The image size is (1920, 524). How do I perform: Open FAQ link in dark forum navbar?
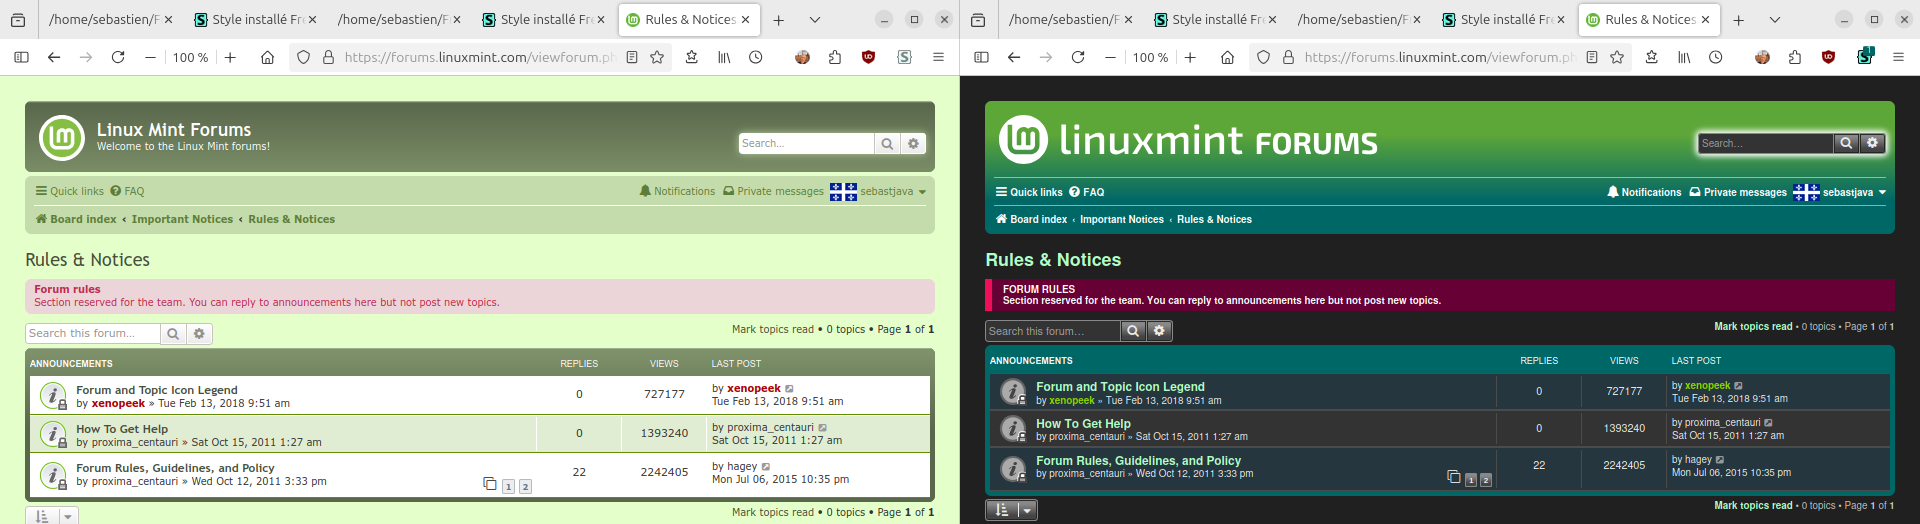pyautogui.click(x=1086, y=192)
